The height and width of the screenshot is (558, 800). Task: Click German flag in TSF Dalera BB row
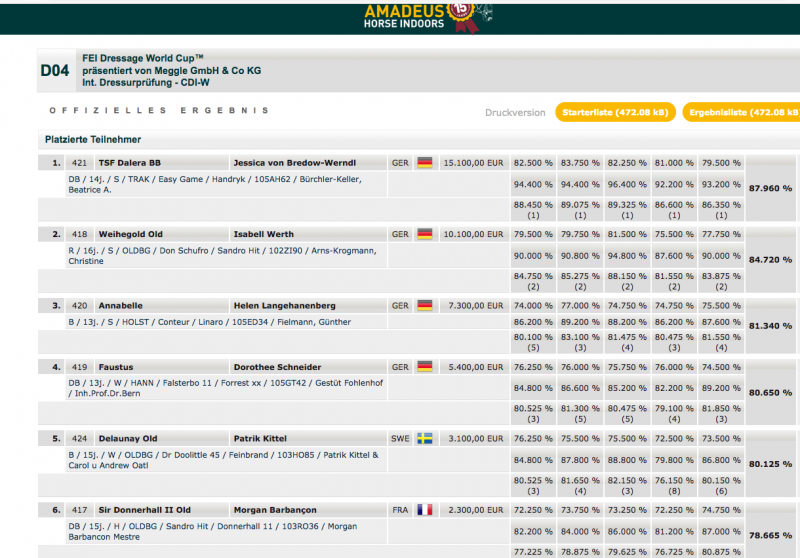click(425, 162)
